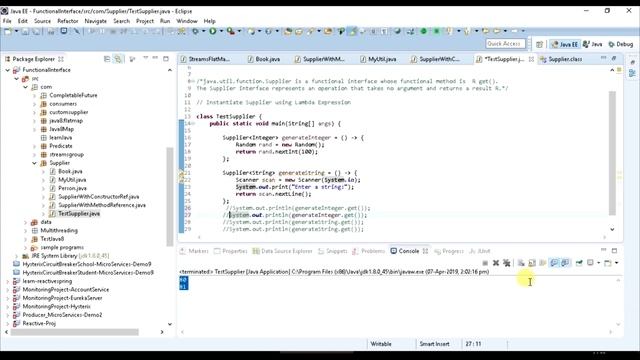
Task: Toggle Word Wrap in the Console toolbar
Action: [x=542, y=263]
